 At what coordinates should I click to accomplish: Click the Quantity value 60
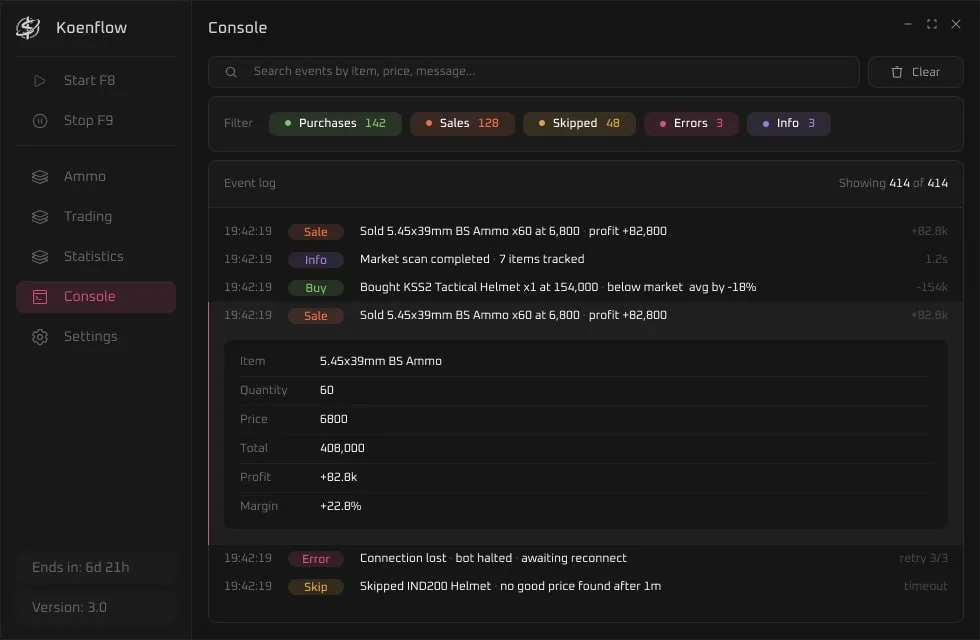(x=327, y=390)
